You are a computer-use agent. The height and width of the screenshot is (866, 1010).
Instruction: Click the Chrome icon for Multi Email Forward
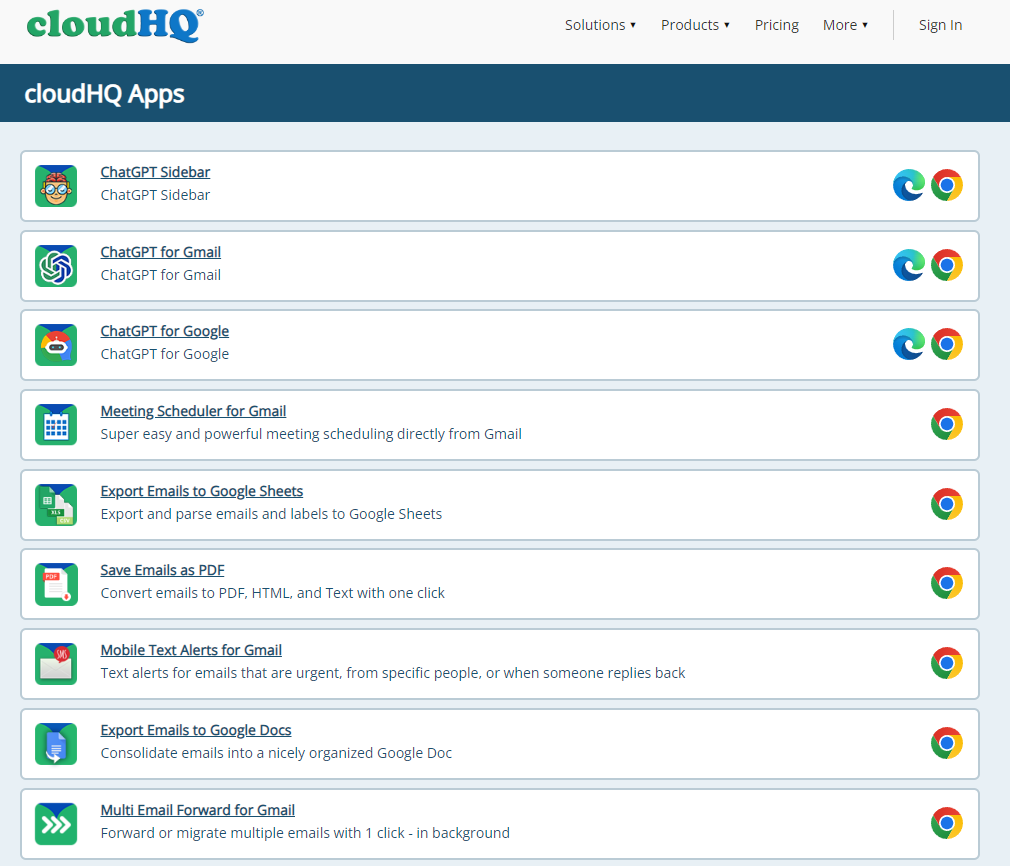tap(946, 823)
